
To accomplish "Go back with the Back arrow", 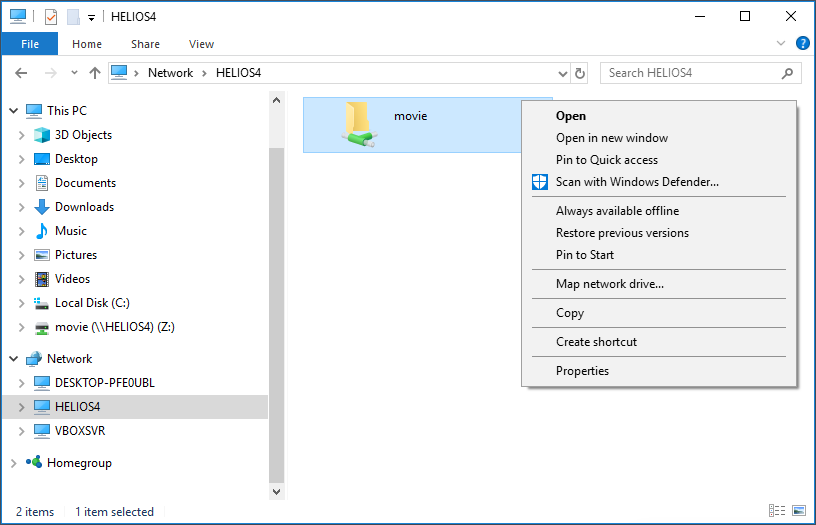I will [21, 73].
